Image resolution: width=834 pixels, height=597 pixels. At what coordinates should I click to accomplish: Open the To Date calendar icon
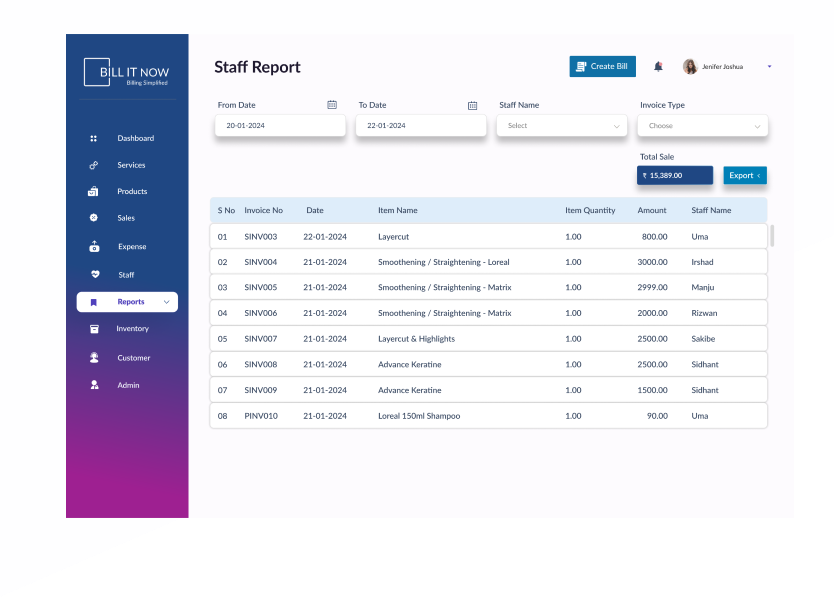473,105
